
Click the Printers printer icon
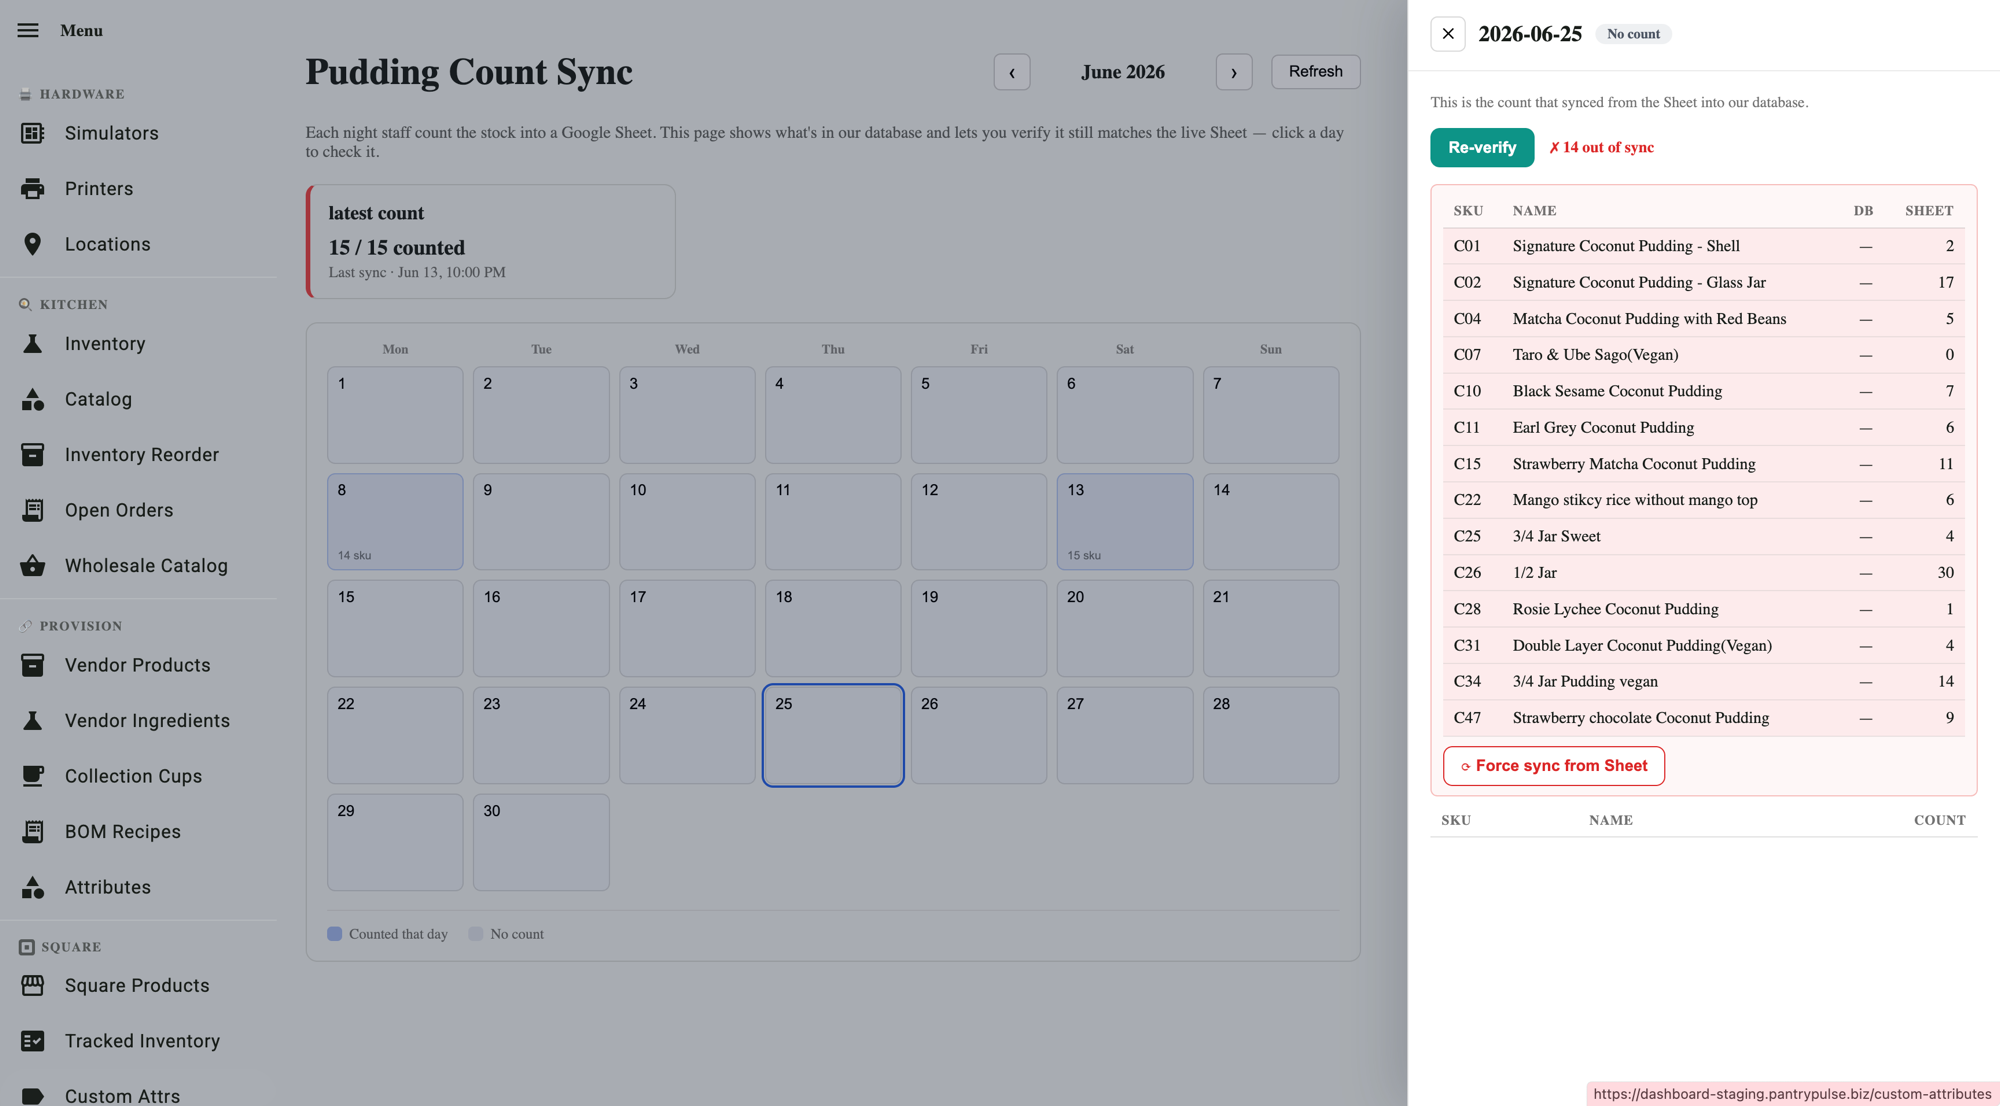coord(32,189)
